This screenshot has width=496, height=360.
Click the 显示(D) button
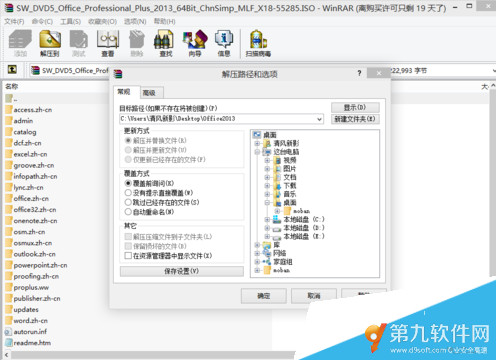pyautogui.click(x=355, y=107)
